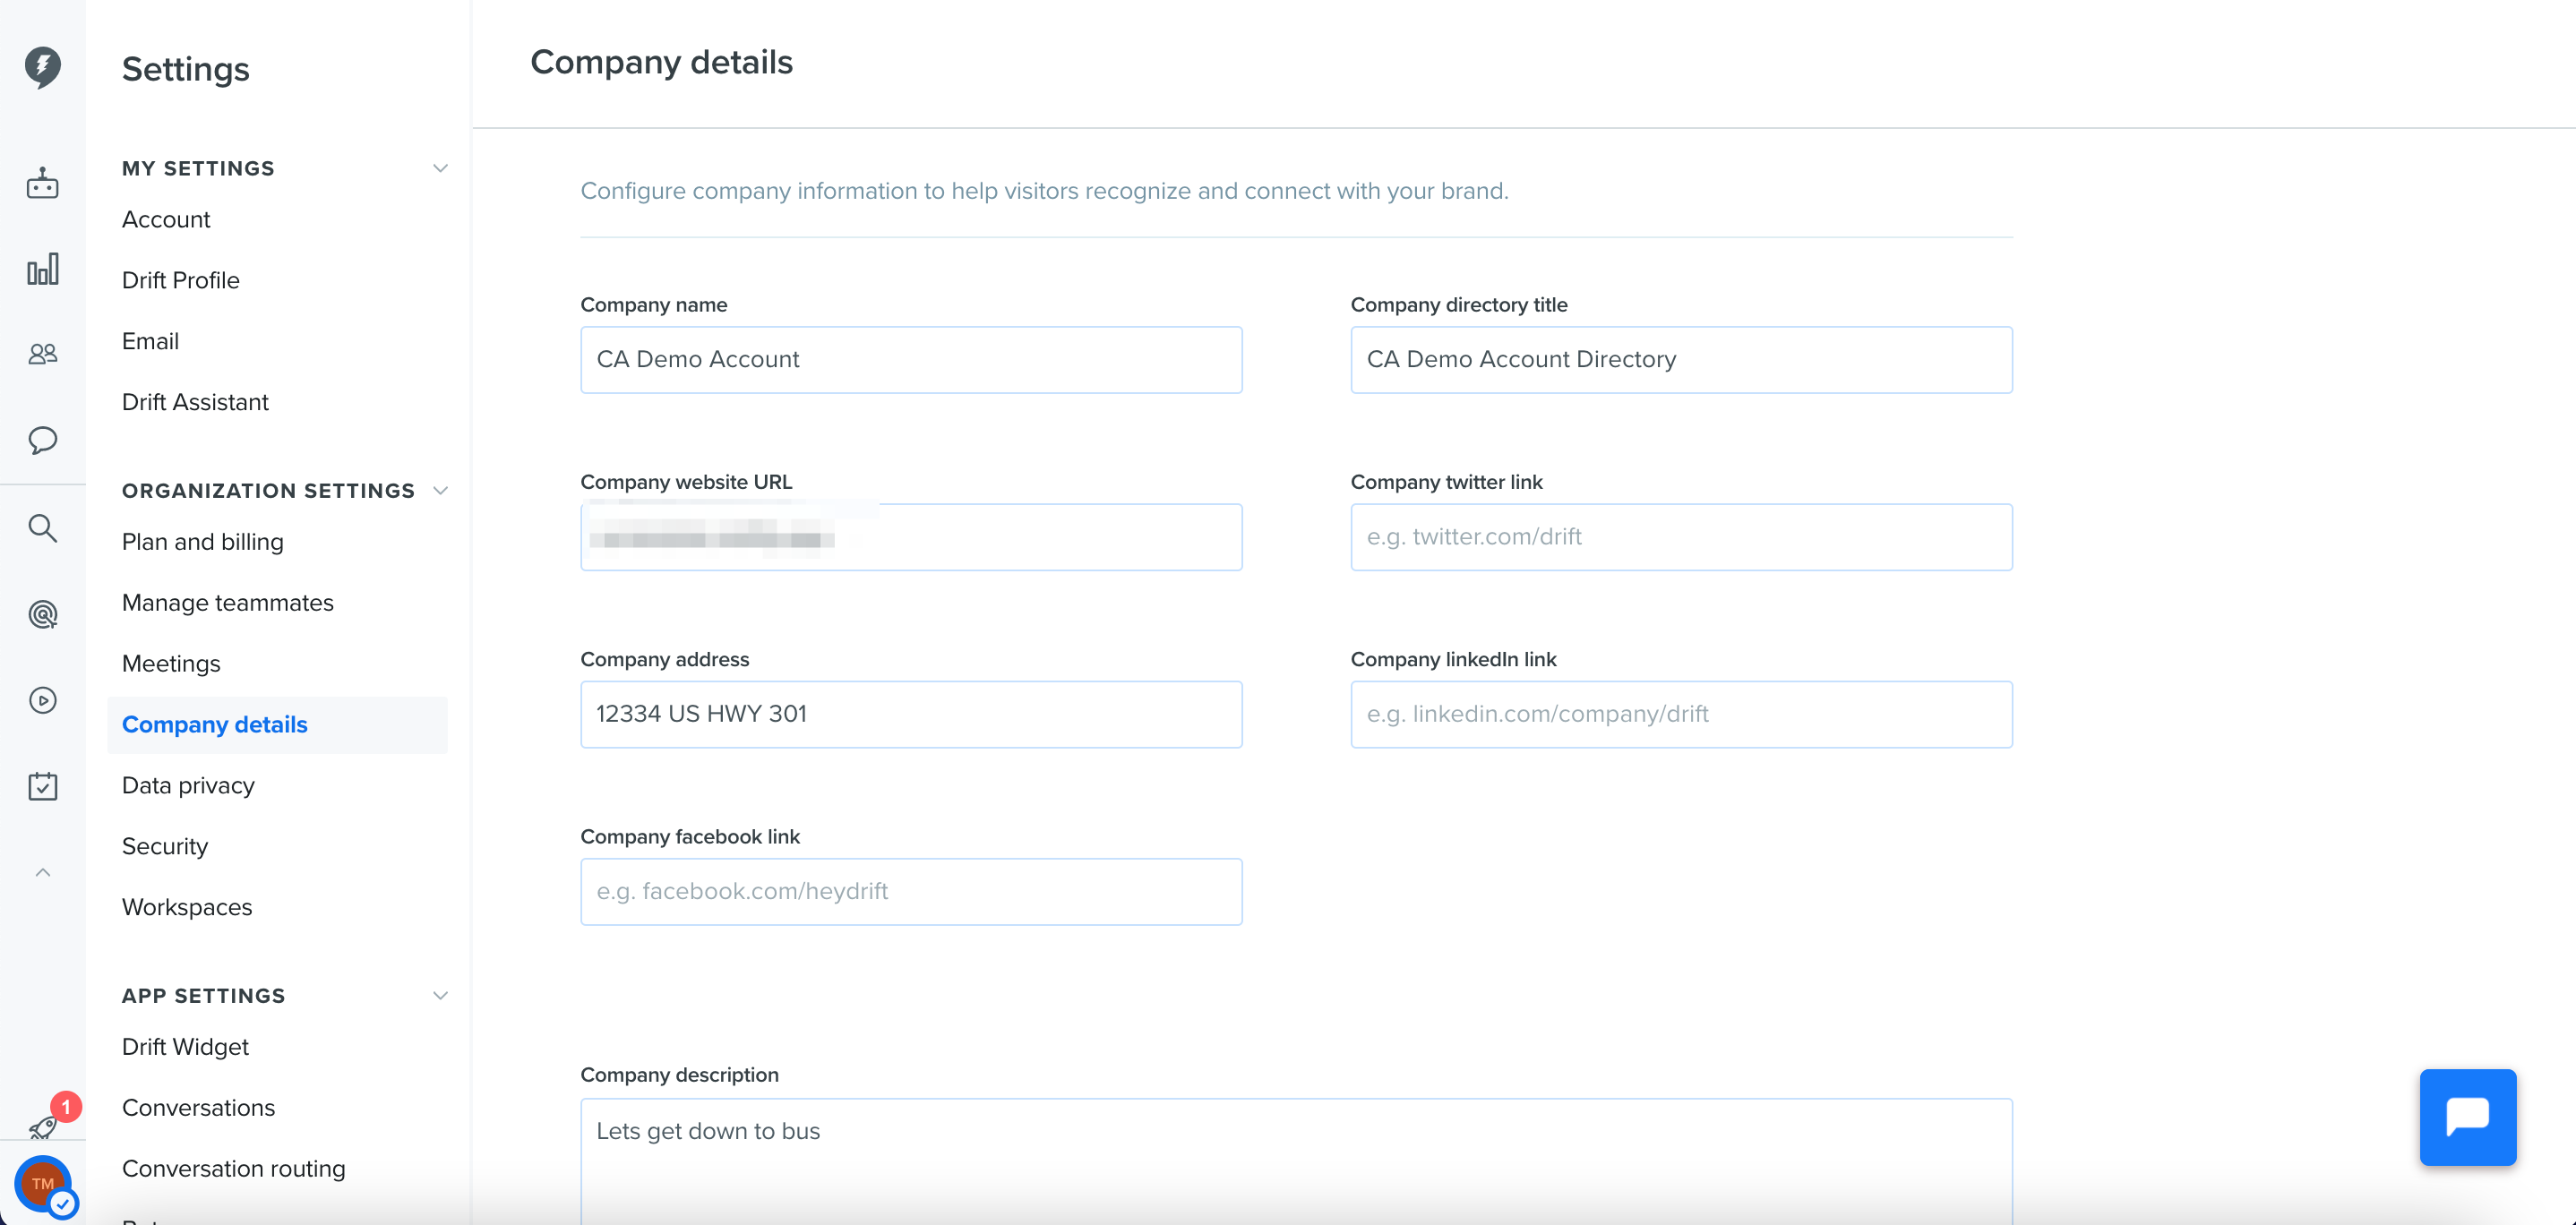
Task: Open Drift Assistant settings
Action: [x=195, y=402]
